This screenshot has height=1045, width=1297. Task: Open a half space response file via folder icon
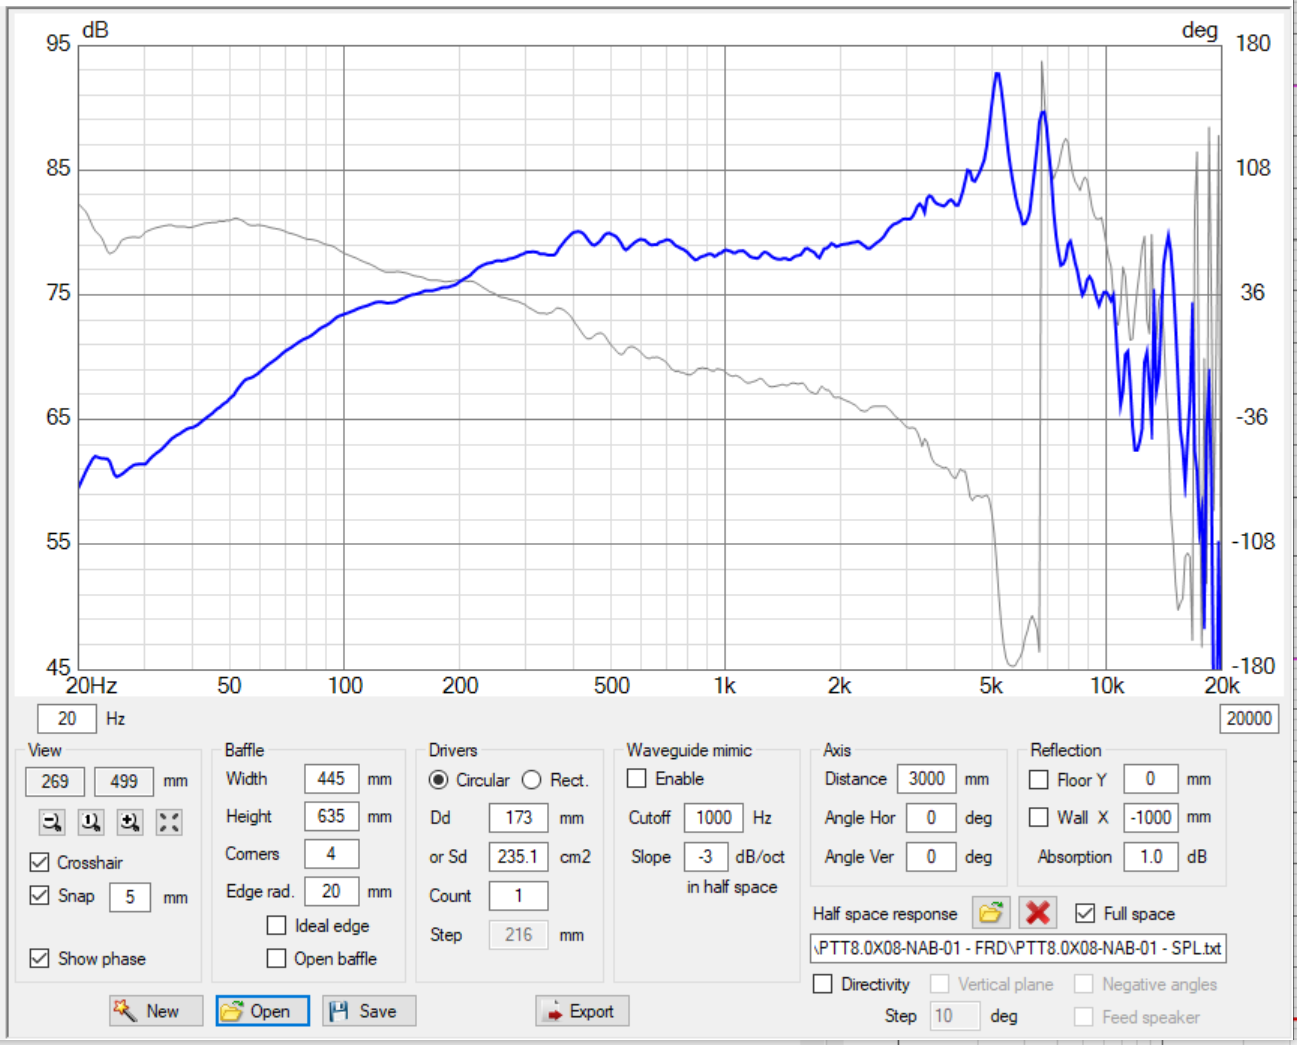pyautogui.click(x=990, y=912)
